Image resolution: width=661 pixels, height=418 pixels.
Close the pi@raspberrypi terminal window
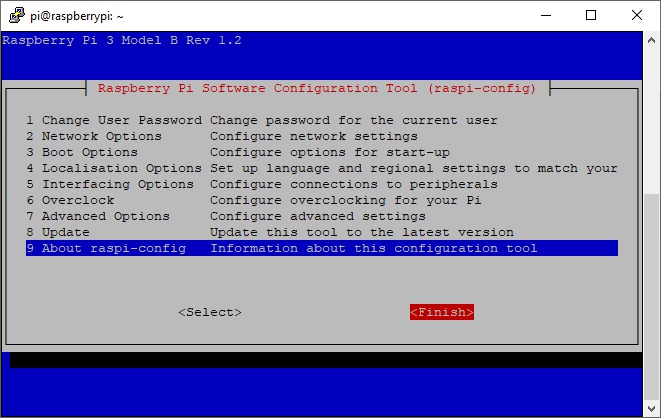[x=637, y=15]
